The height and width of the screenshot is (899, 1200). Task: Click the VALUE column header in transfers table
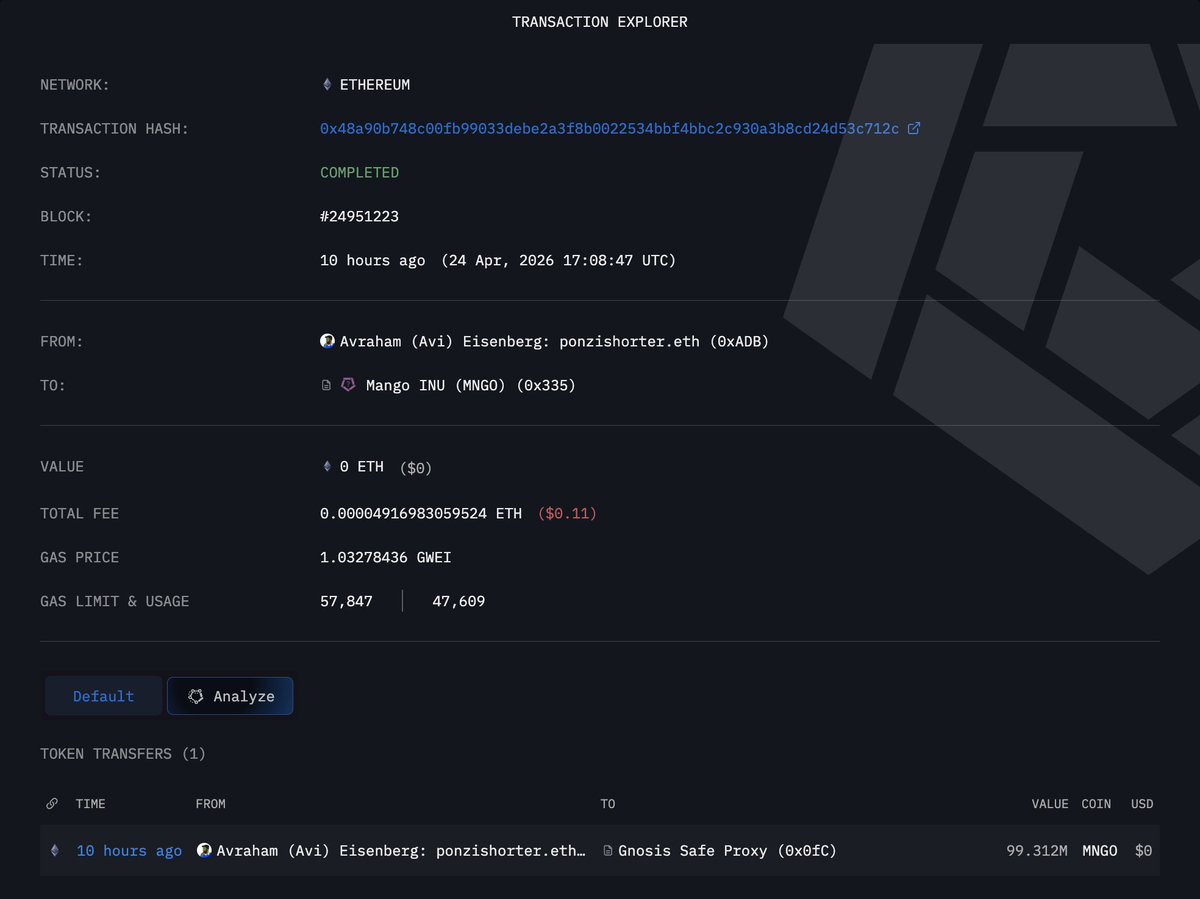[1050, 804]
